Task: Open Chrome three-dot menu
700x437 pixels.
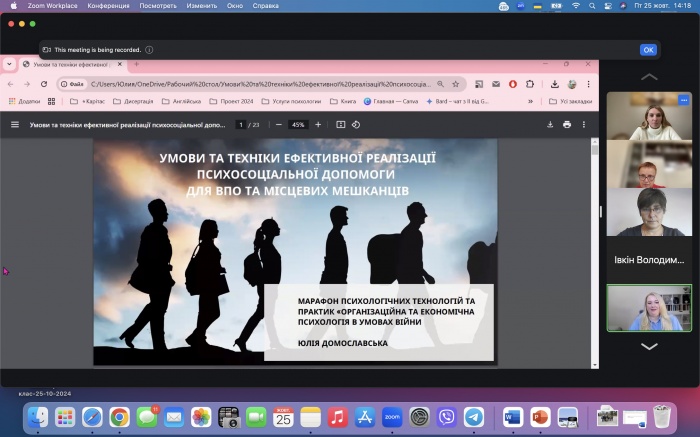Action: 588,84
